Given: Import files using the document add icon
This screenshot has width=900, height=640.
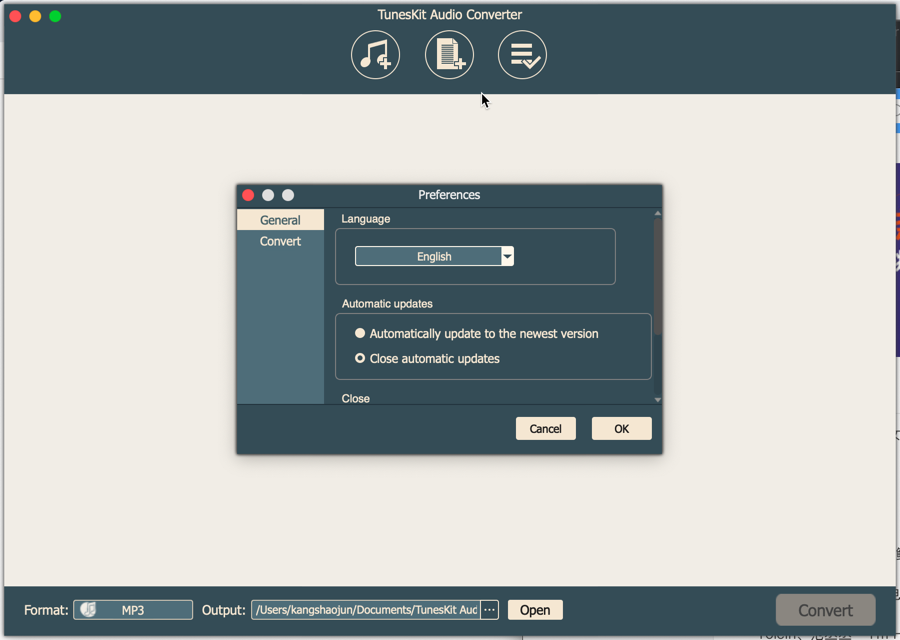Looking at the screenshot, I should tap(449, 55).
